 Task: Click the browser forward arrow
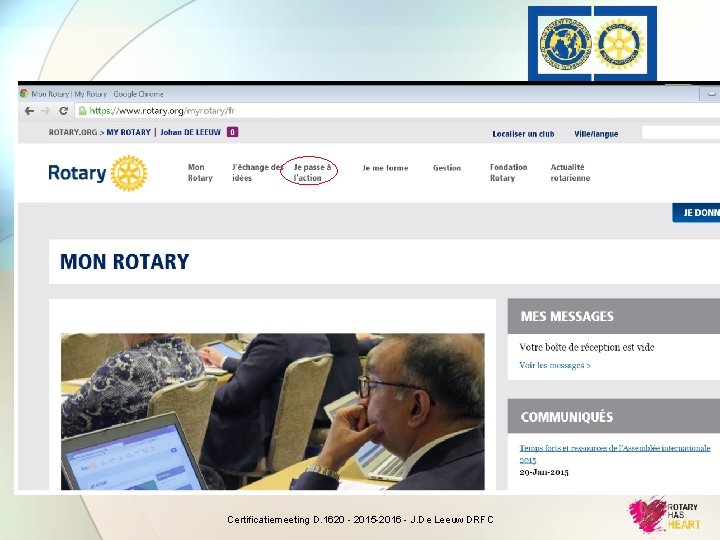(x=45, y=111)
